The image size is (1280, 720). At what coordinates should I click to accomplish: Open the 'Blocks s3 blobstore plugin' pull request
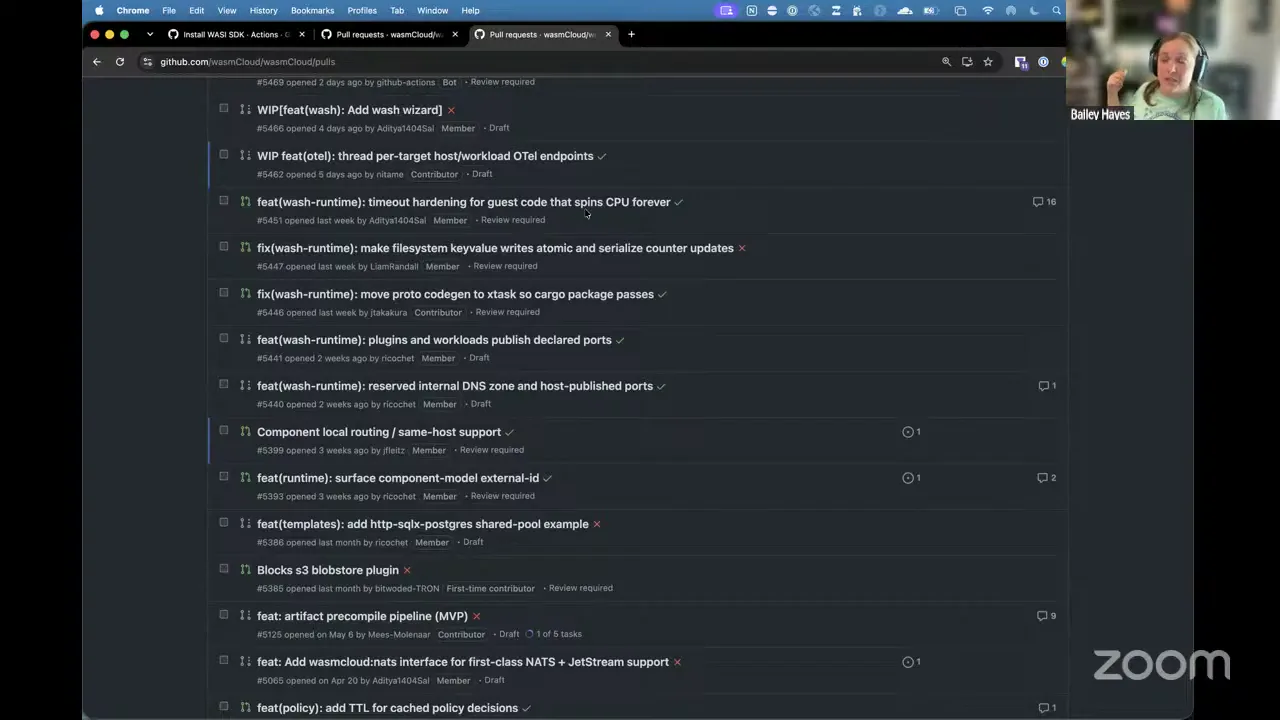coord(328,570)
